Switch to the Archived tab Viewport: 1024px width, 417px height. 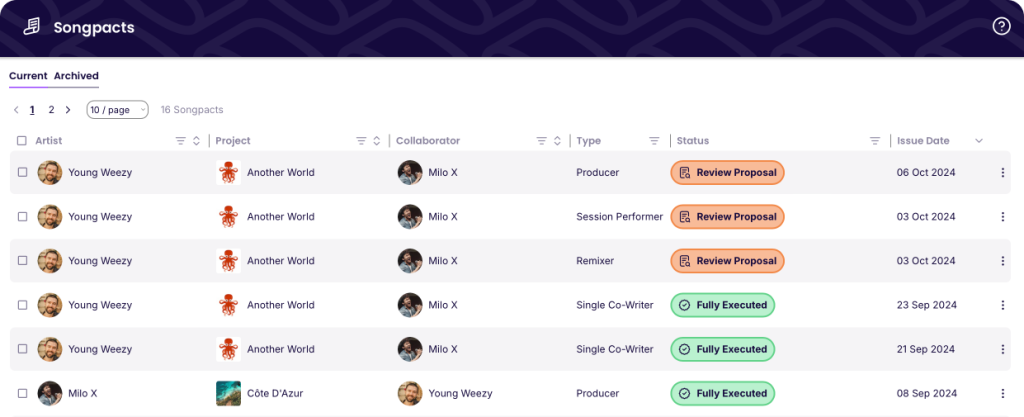[76, 76]
